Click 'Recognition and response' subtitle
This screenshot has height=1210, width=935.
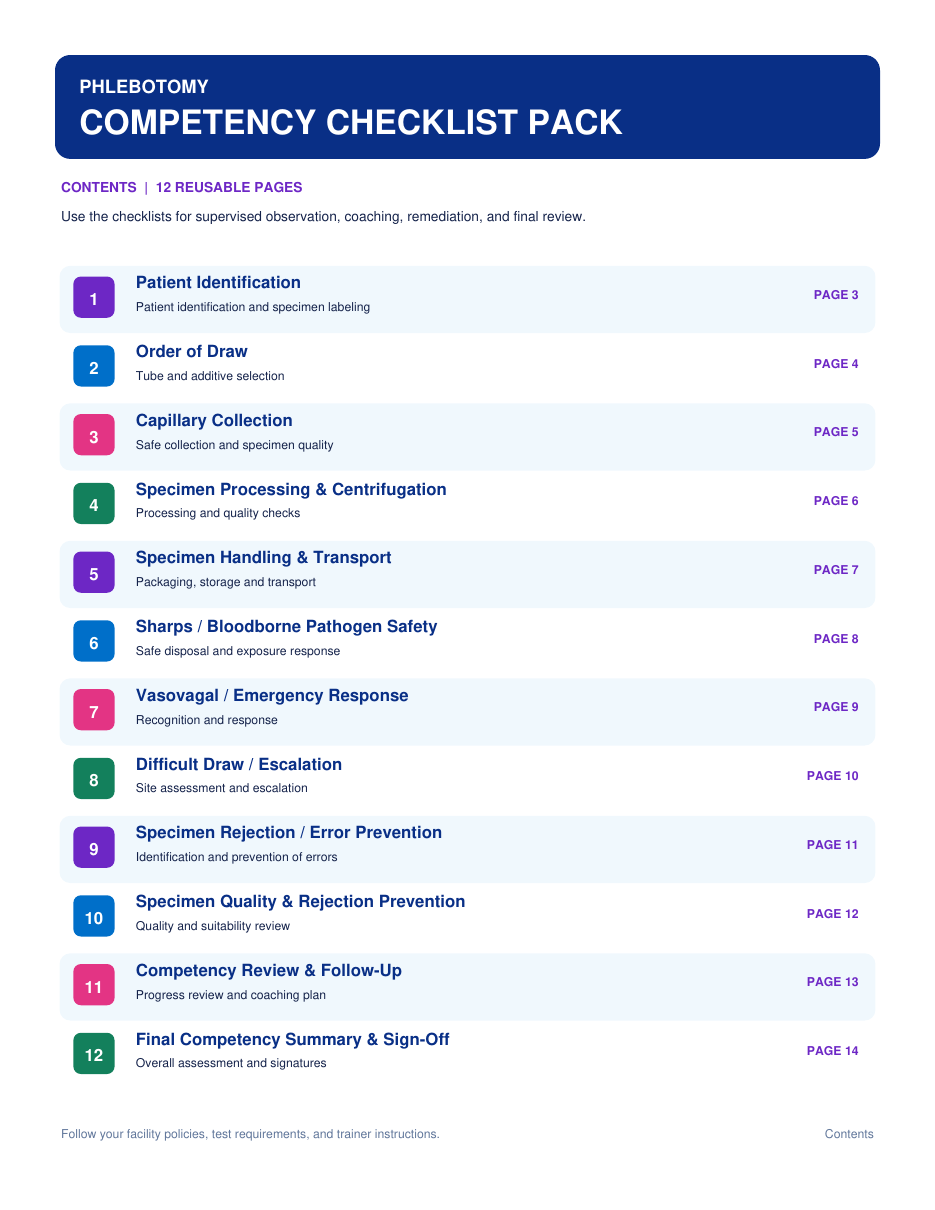tap(207, 720)
